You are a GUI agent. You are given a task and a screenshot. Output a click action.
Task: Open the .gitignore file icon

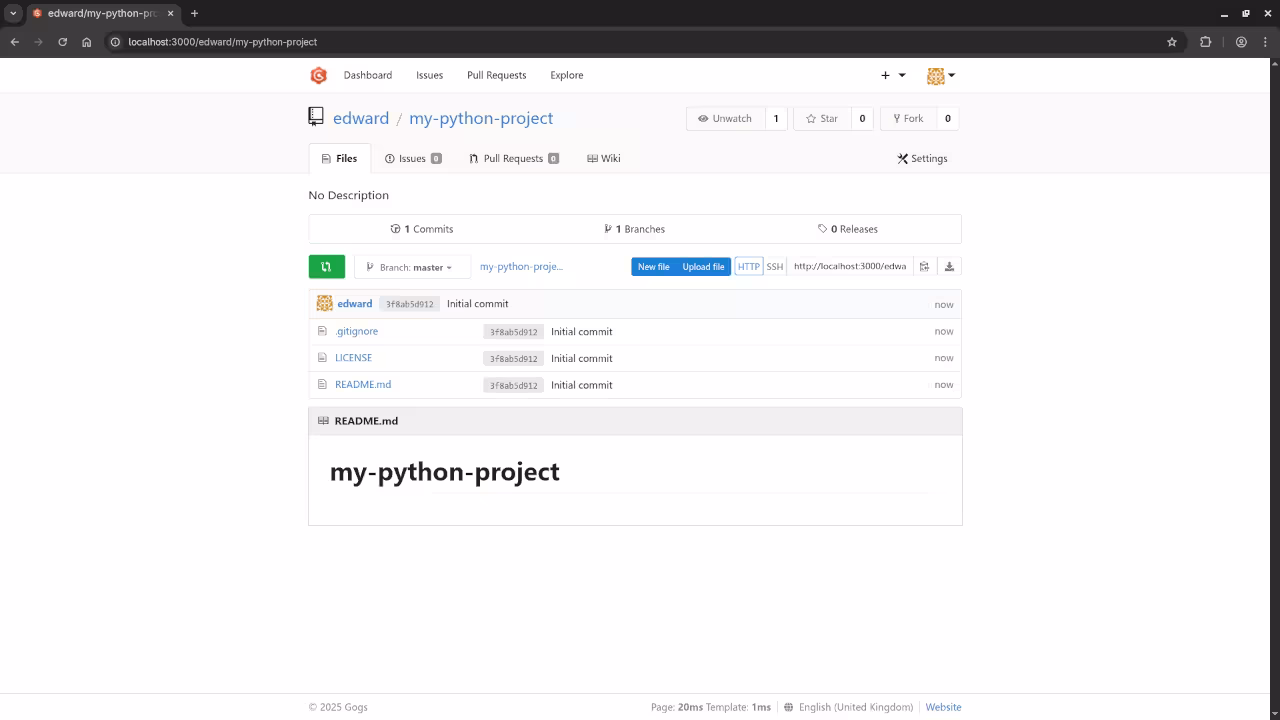pyautogui.click(x=322, y=330)
